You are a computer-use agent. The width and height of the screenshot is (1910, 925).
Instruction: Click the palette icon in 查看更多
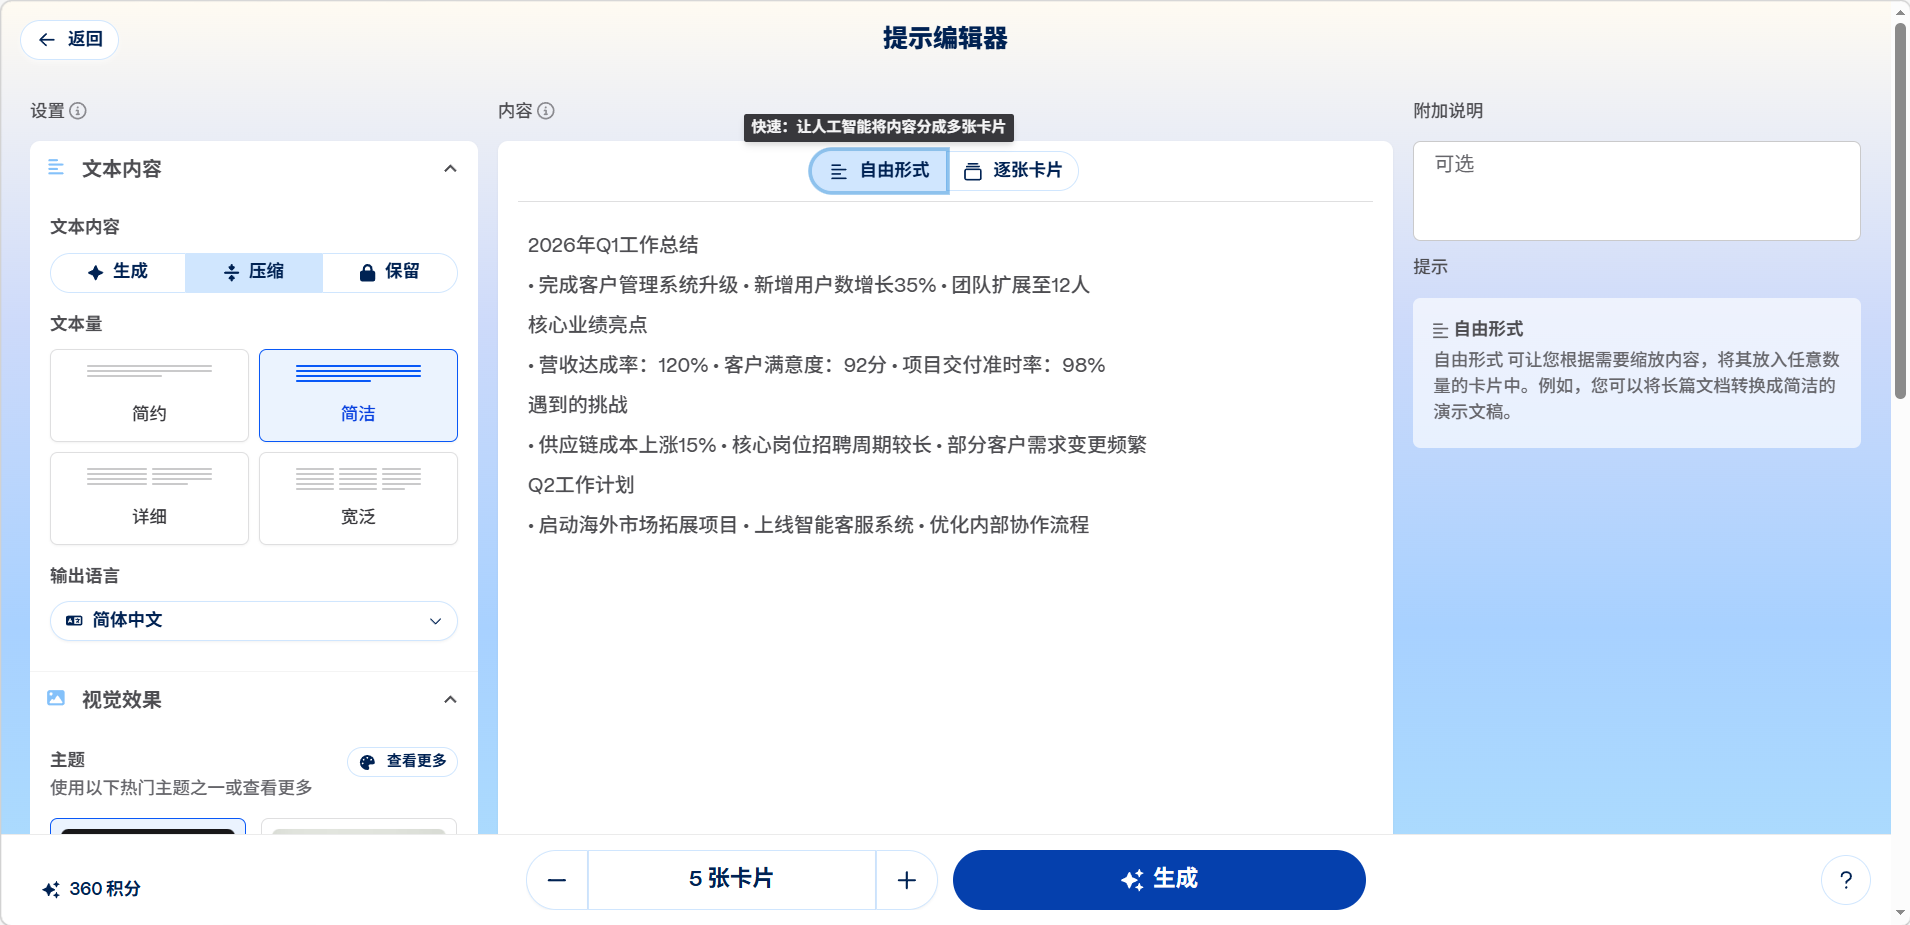pyautogui.click(x=367, y=762)
